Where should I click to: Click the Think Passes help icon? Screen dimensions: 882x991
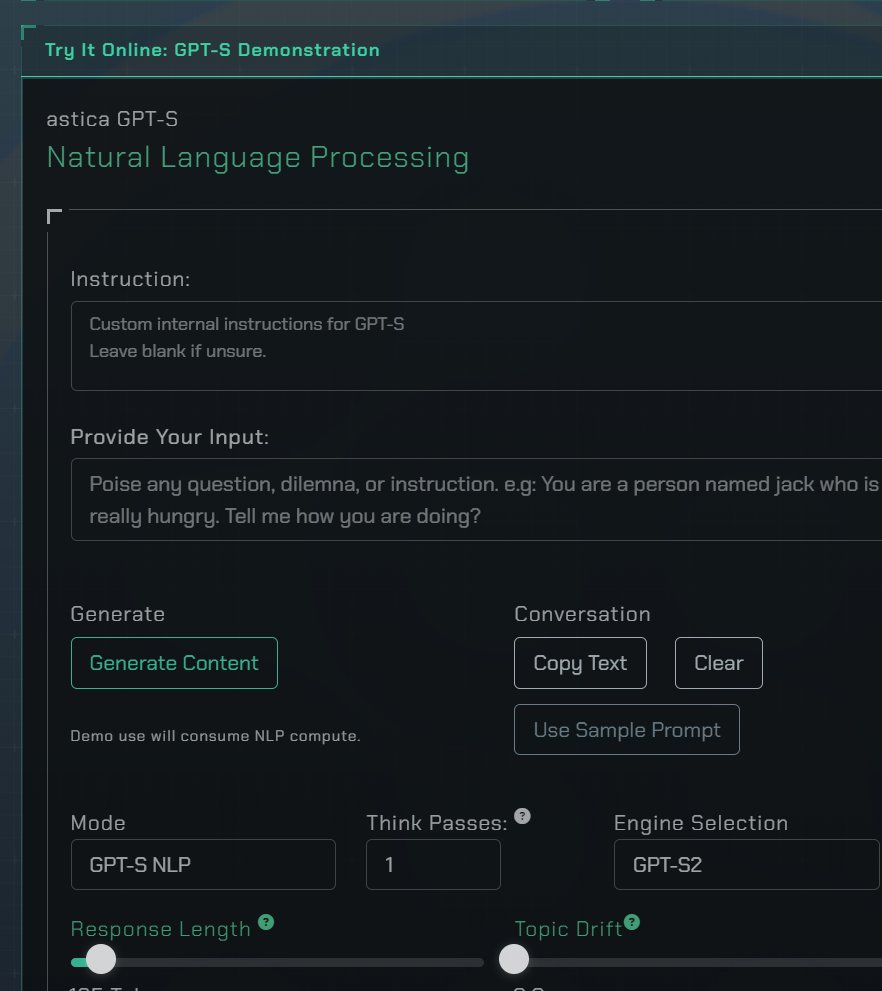[x=522, y=816]
